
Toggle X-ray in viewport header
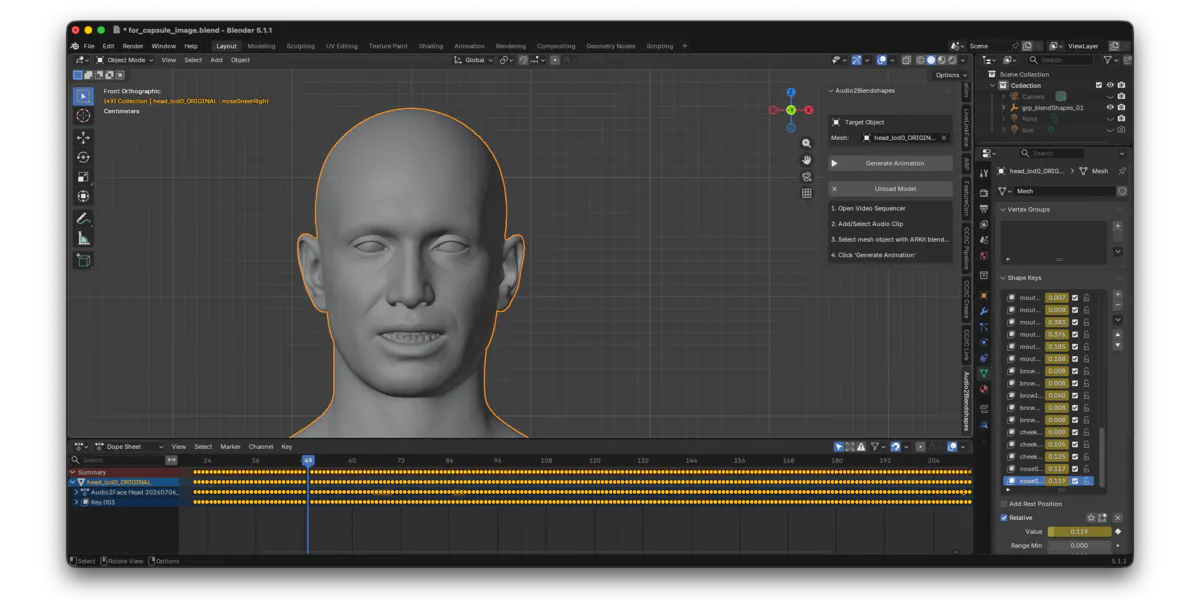pyautogui.click(x=906, y=60)
